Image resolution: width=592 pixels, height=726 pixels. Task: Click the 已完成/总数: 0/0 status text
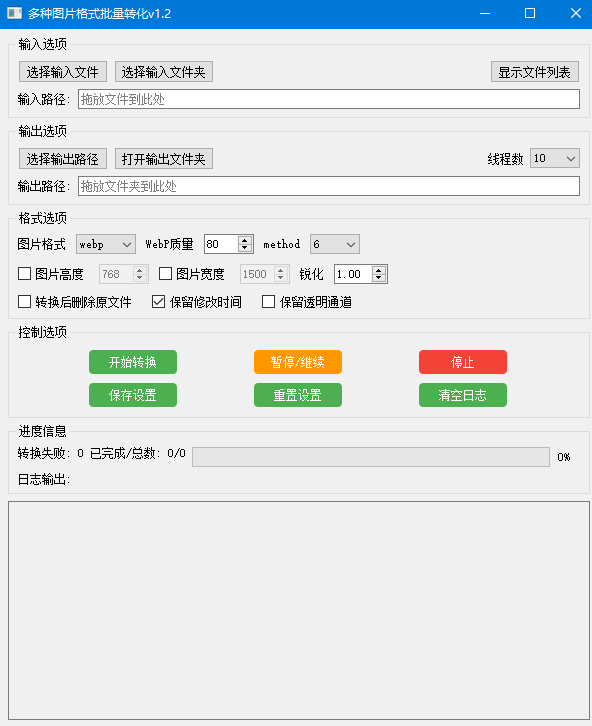pyautogui.click(x=137, y=453)
